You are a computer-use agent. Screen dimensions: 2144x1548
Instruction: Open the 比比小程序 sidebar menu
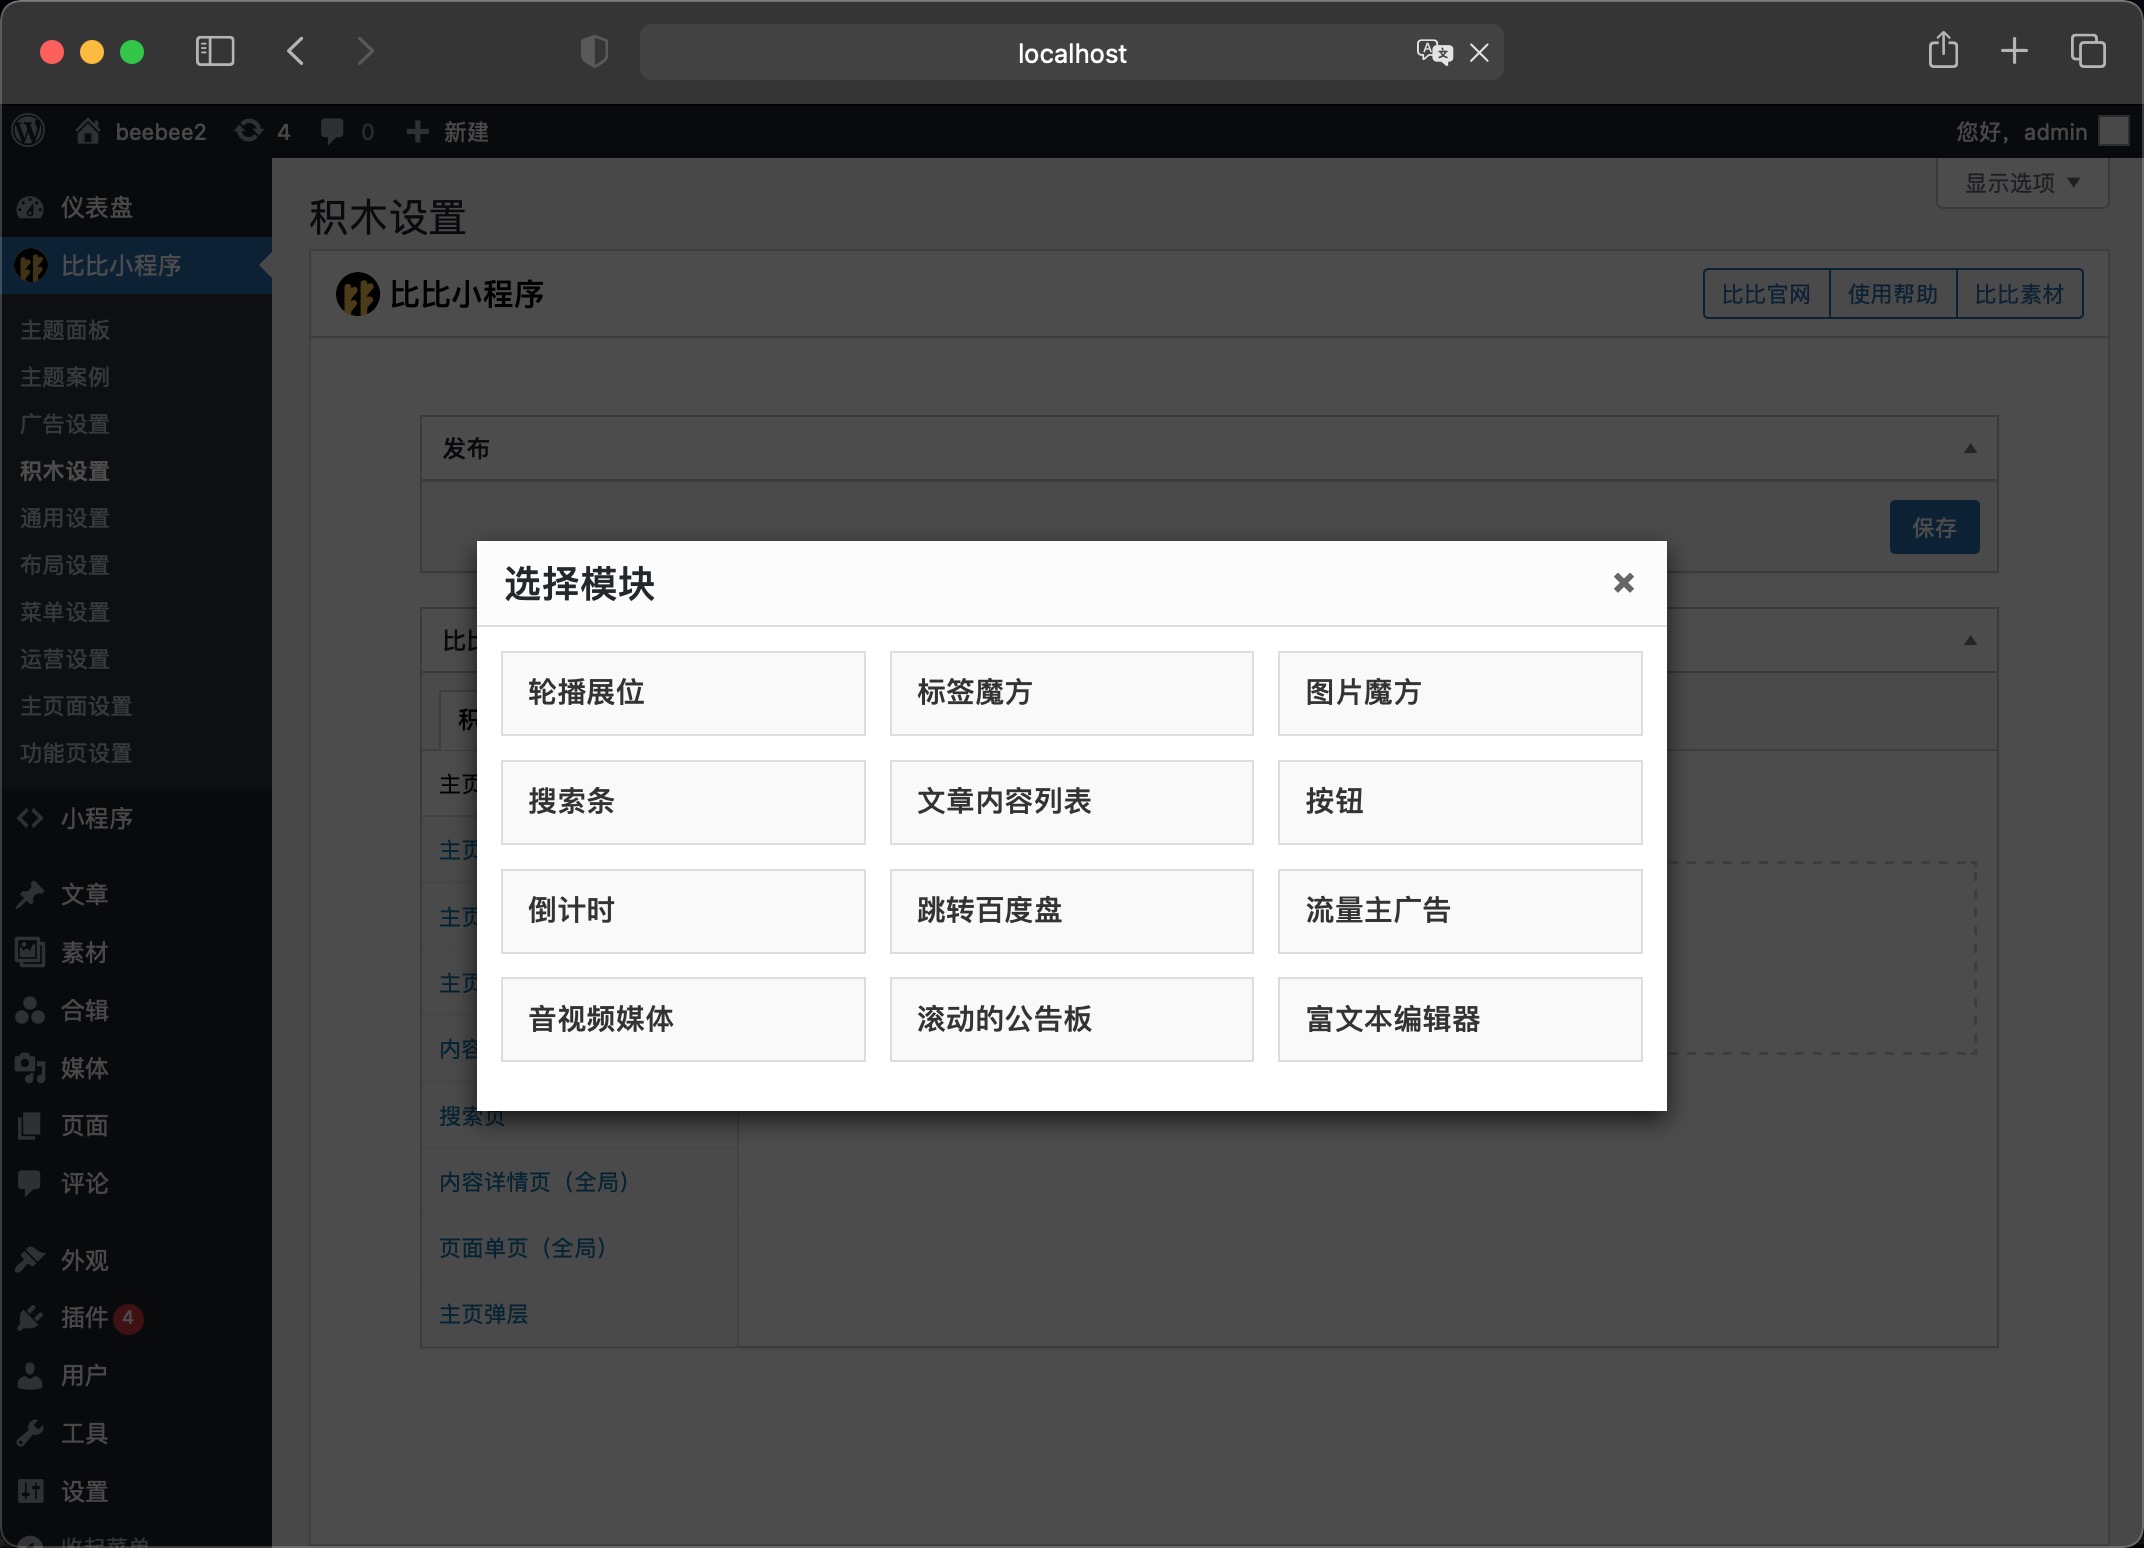(136, 265)
